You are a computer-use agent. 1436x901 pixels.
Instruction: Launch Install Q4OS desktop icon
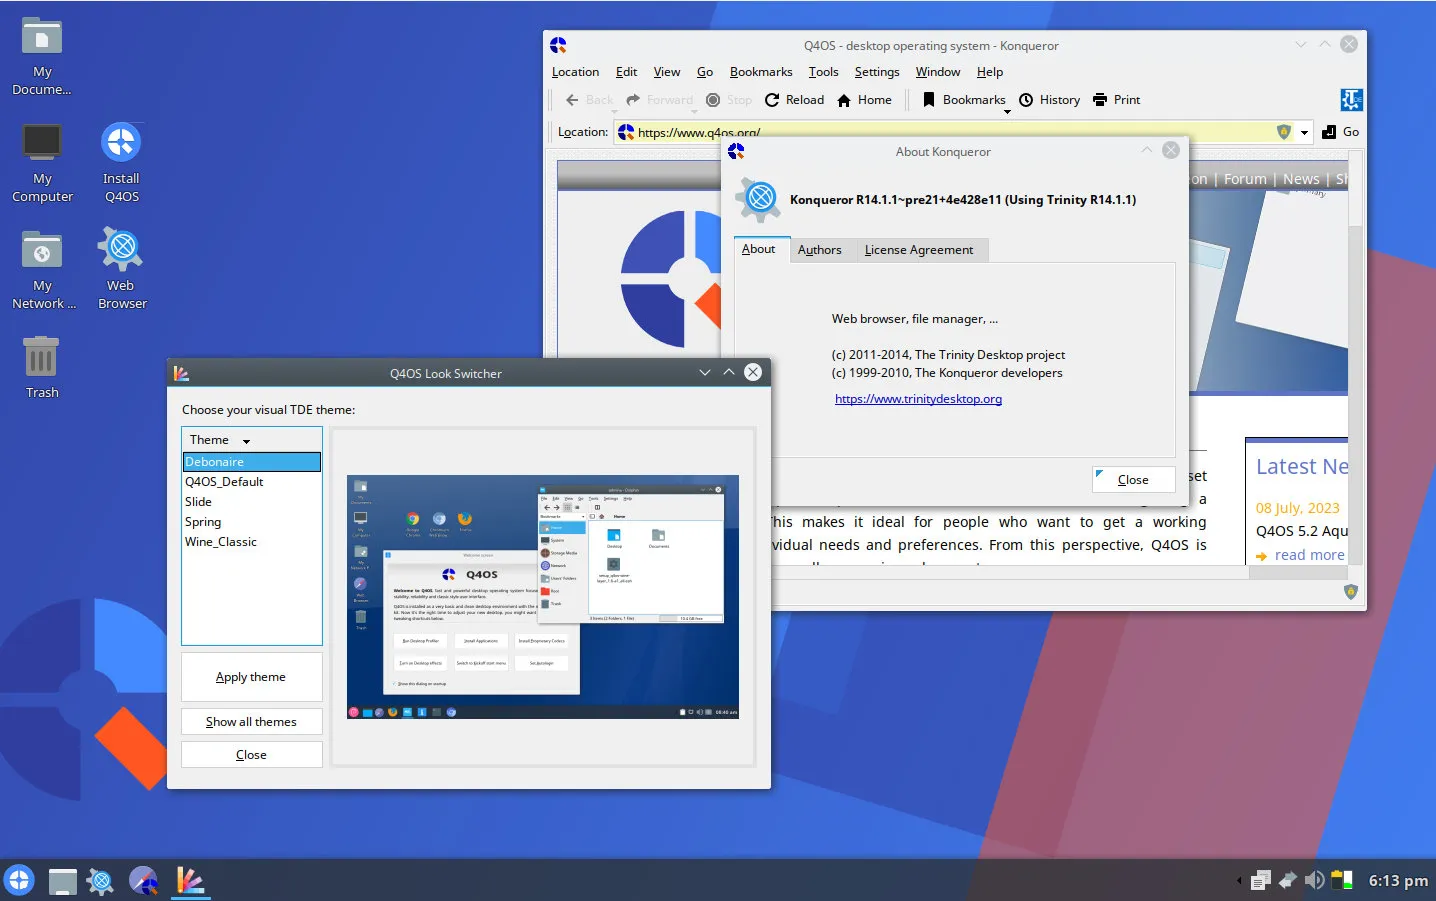click(121, 163)
